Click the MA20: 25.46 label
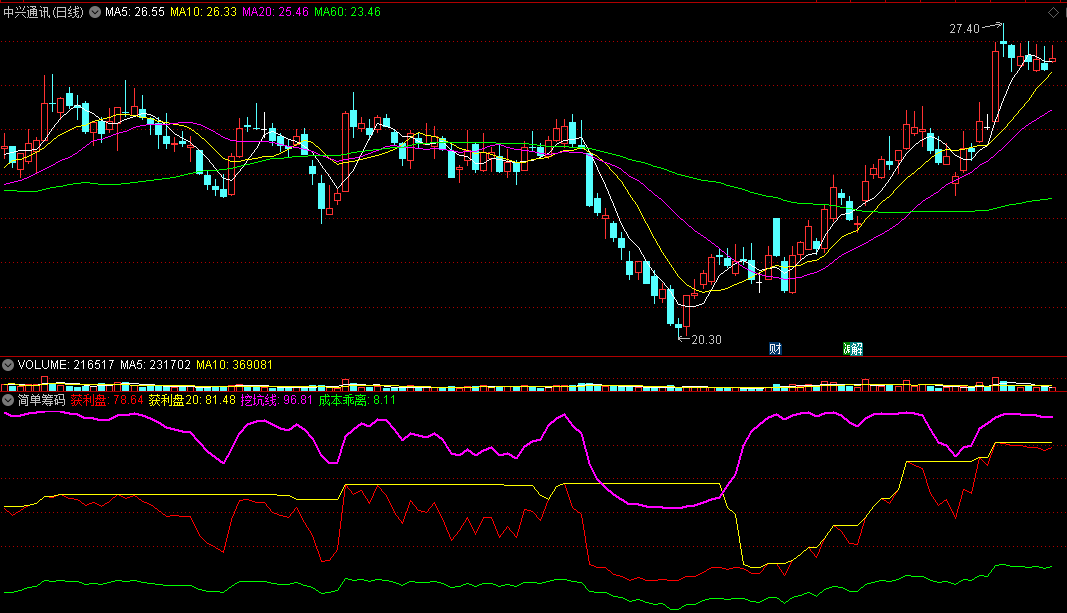The width and height of the screenshot is (1067, 613). click(276, 12)
